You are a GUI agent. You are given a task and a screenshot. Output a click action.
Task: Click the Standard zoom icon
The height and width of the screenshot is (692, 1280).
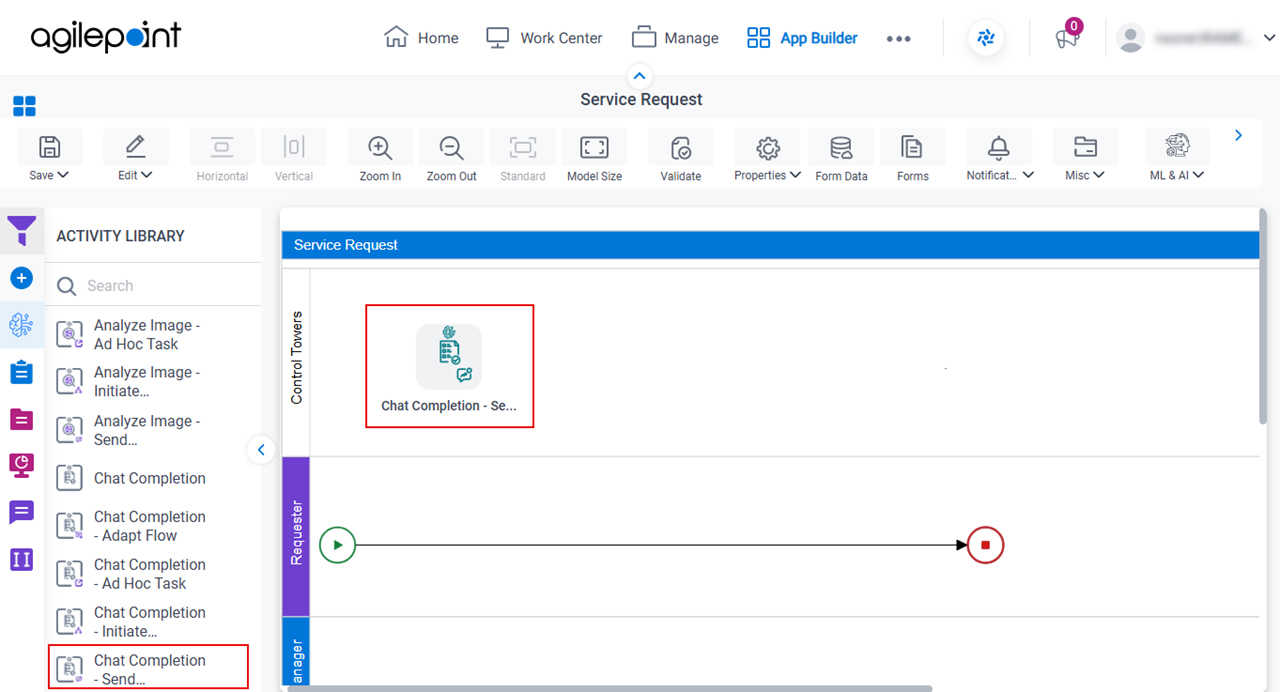click(x=523, y=147)
